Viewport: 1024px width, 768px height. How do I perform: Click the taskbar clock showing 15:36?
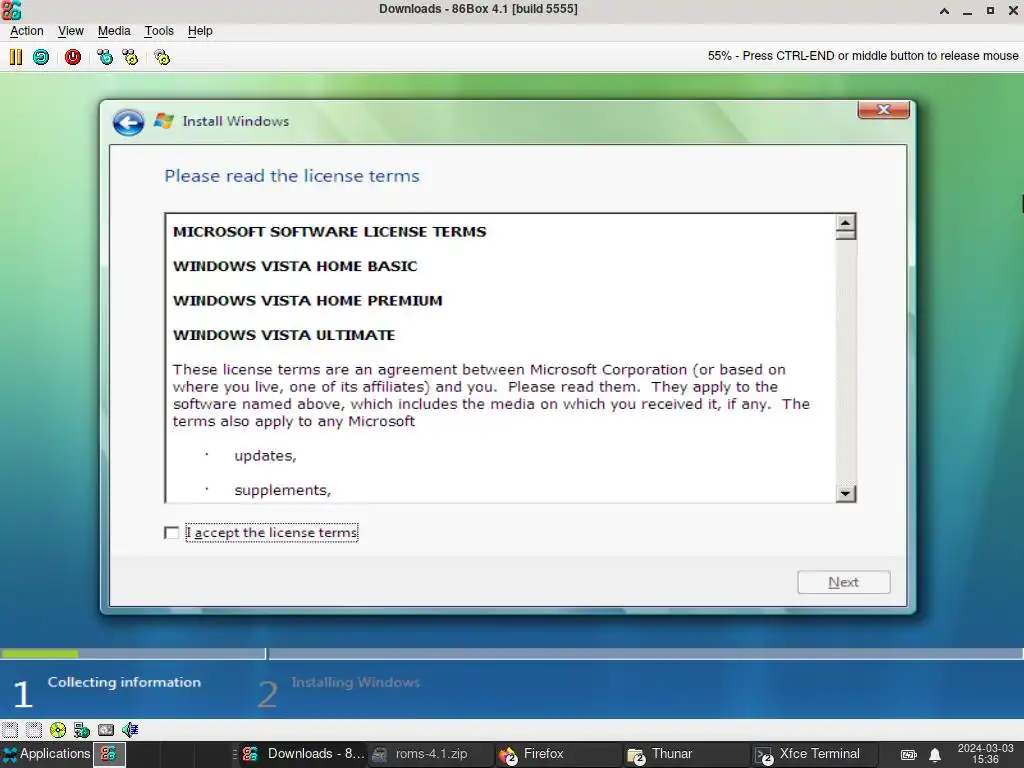pos(985,754)
